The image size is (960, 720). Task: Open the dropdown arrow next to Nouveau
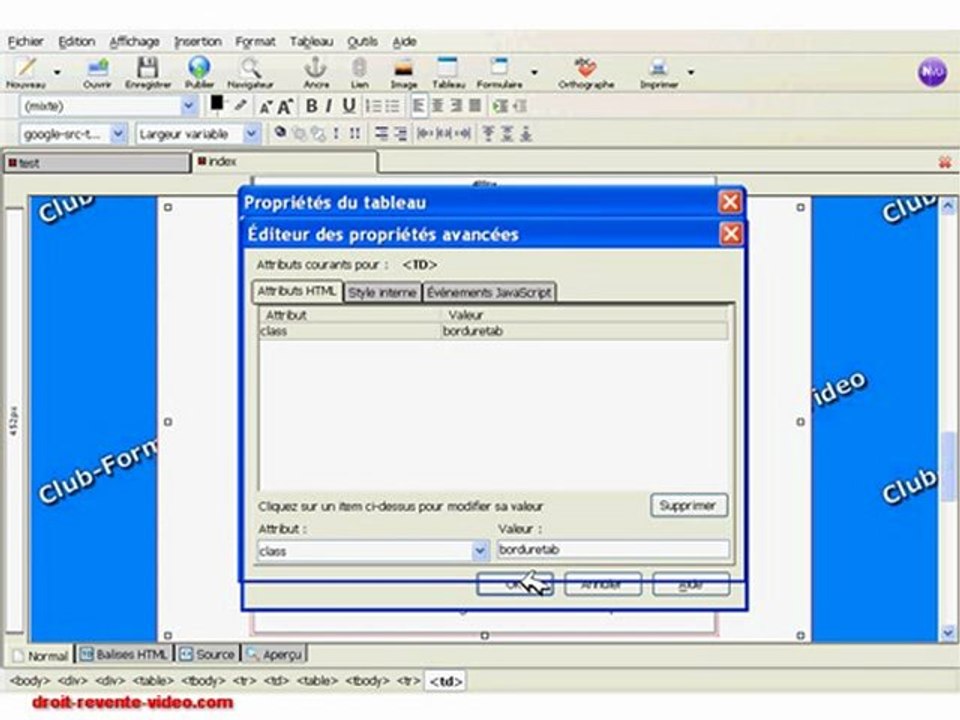[57, 72]
